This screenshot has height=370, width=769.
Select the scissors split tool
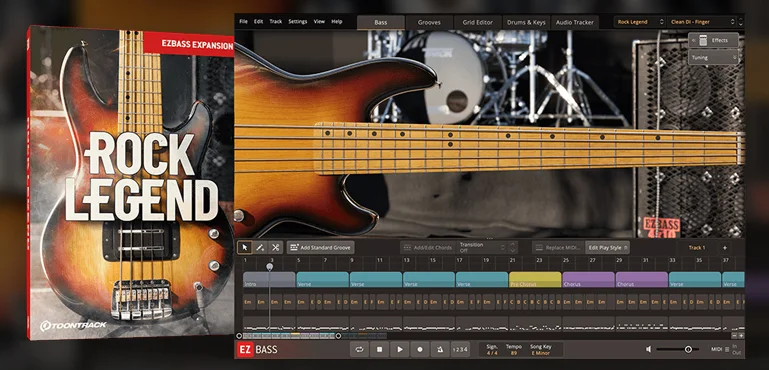pos(276,247)
